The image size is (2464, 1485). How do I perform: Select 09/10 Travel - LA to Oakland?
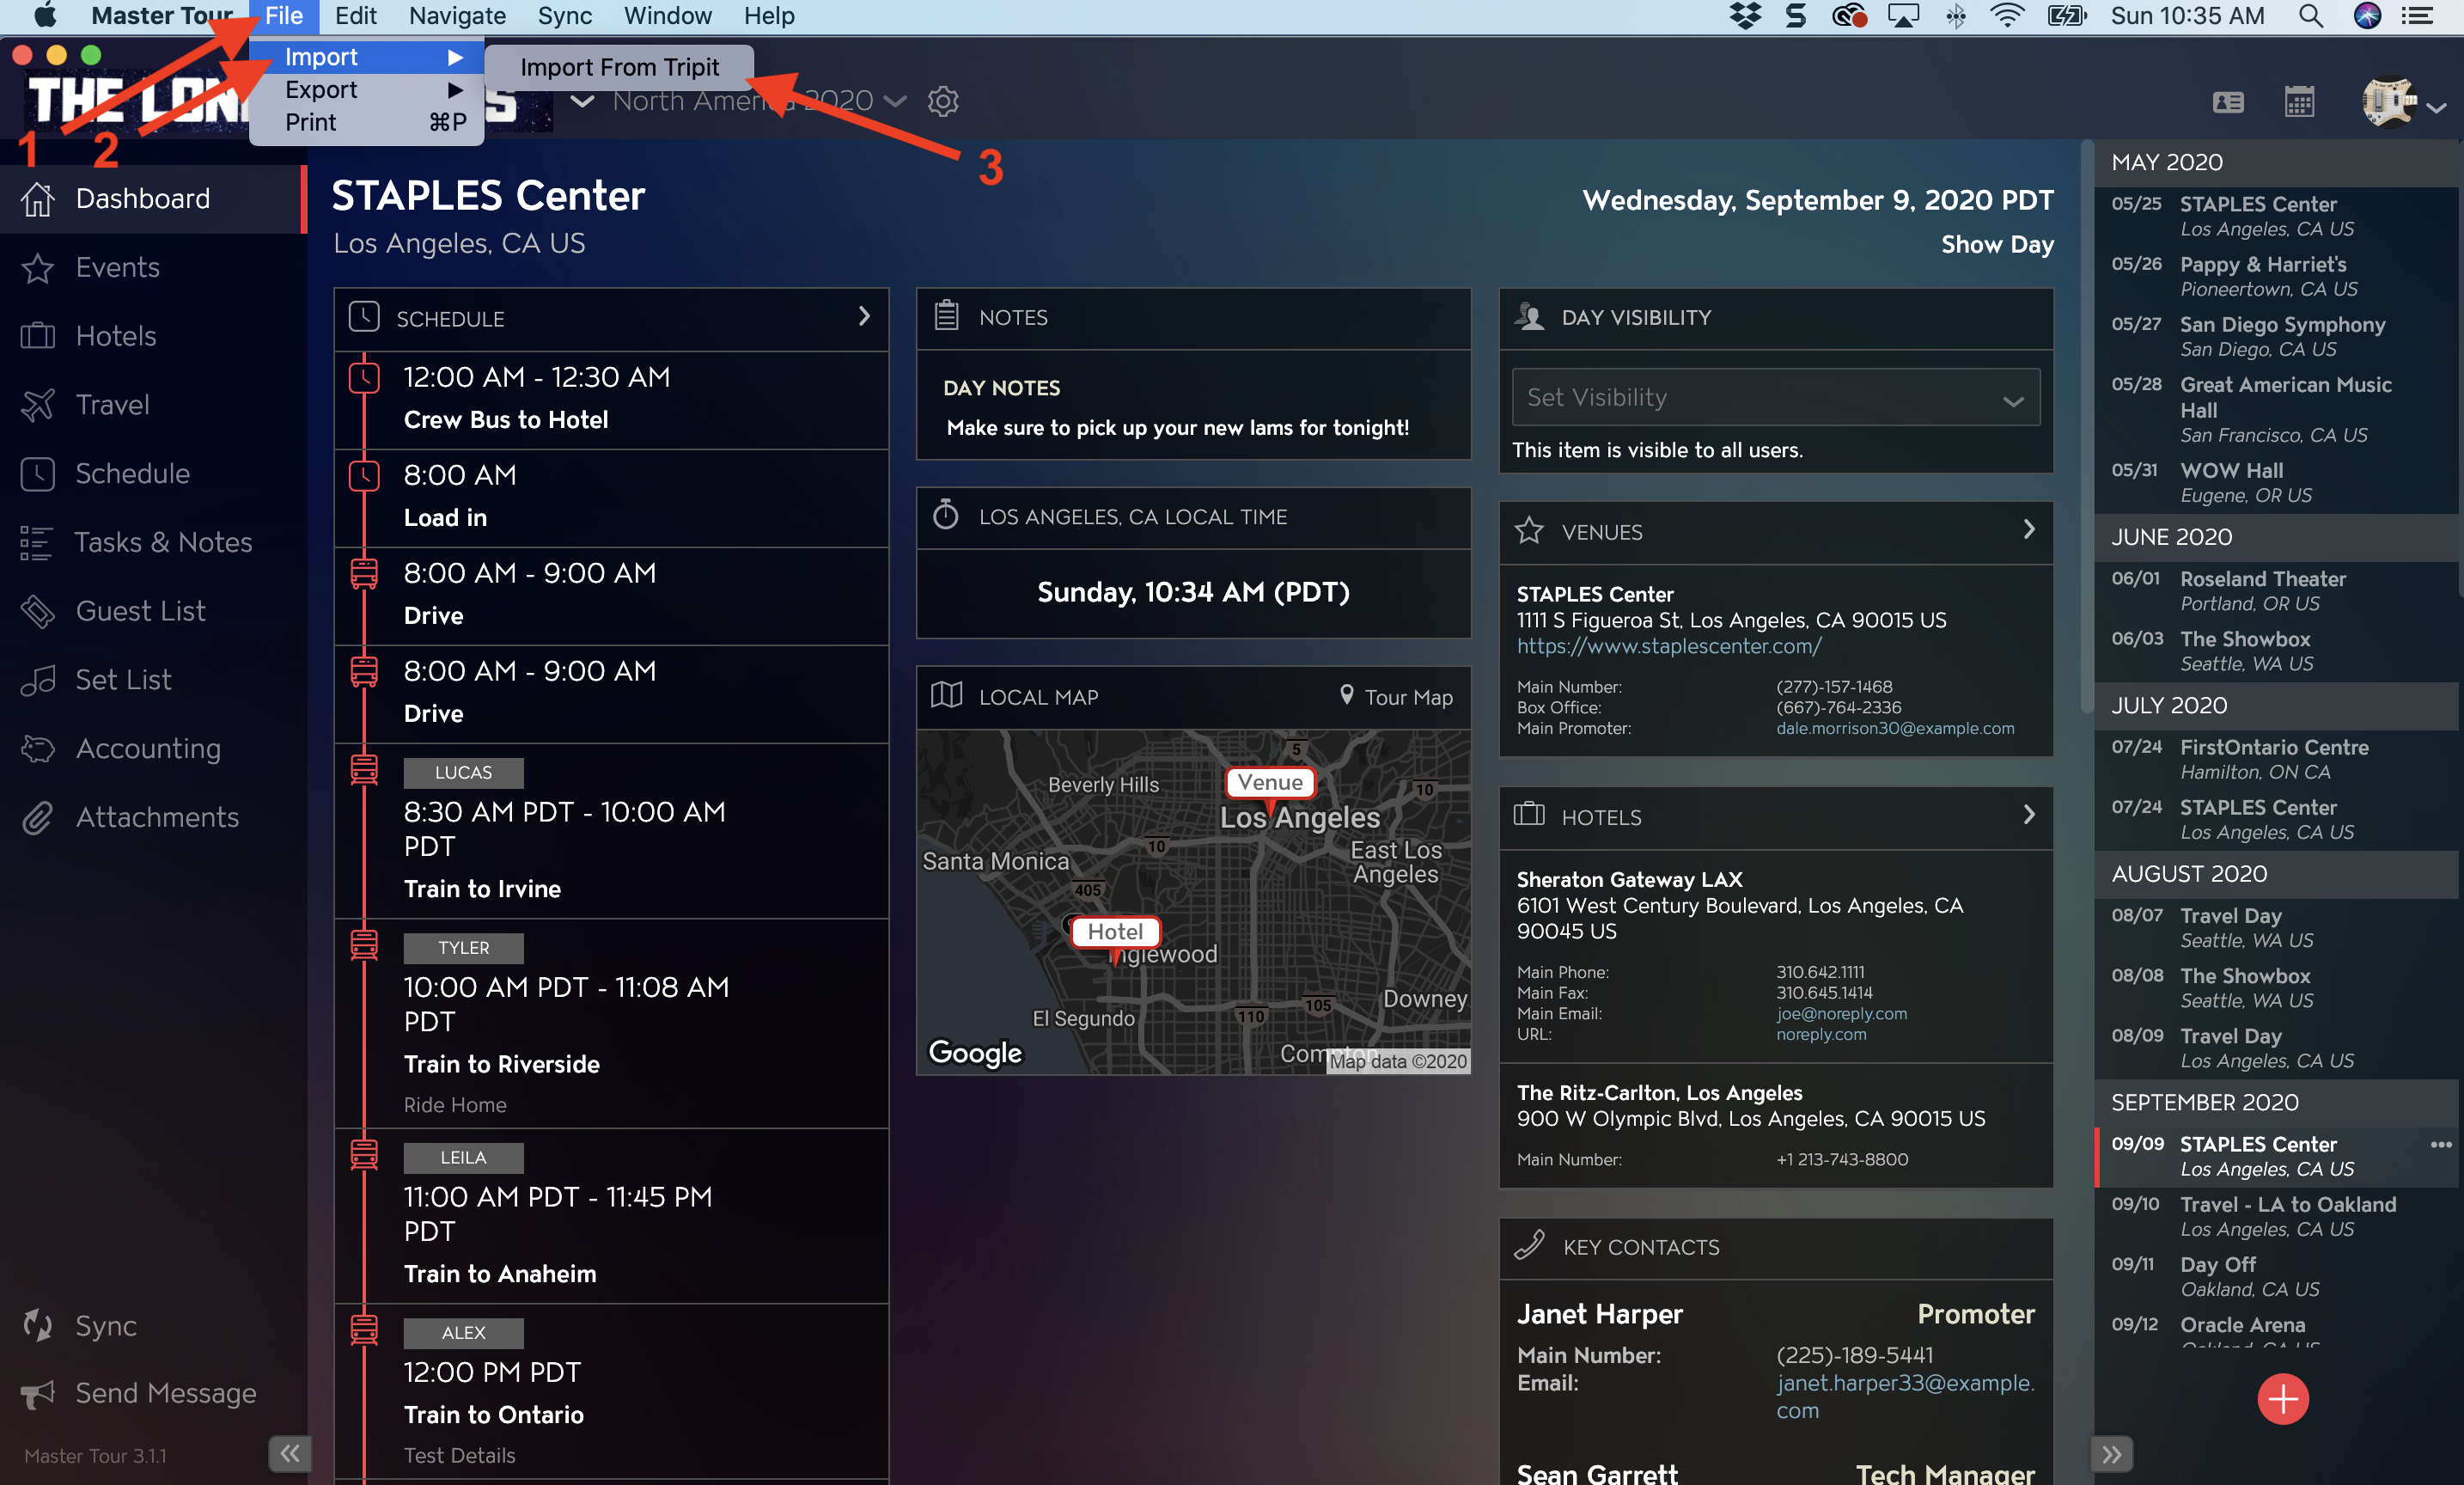[2276, 1217]
